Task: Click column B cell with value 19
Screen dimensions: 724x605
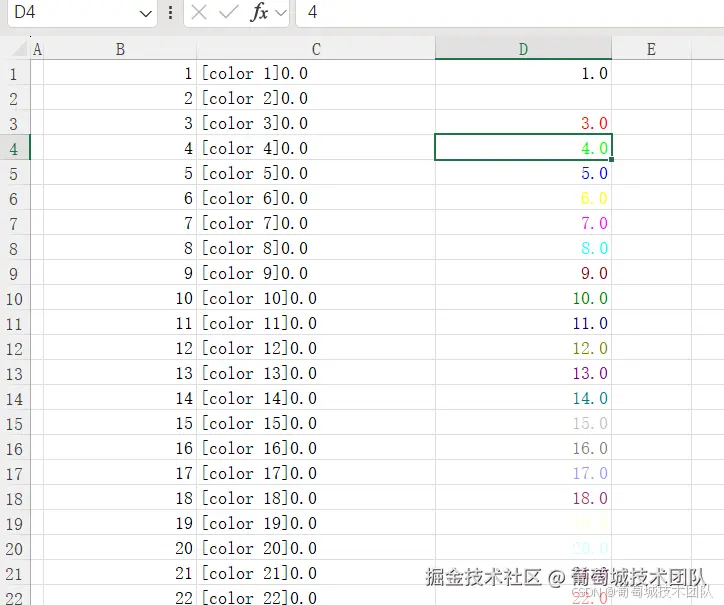Action: click(120, 523)
